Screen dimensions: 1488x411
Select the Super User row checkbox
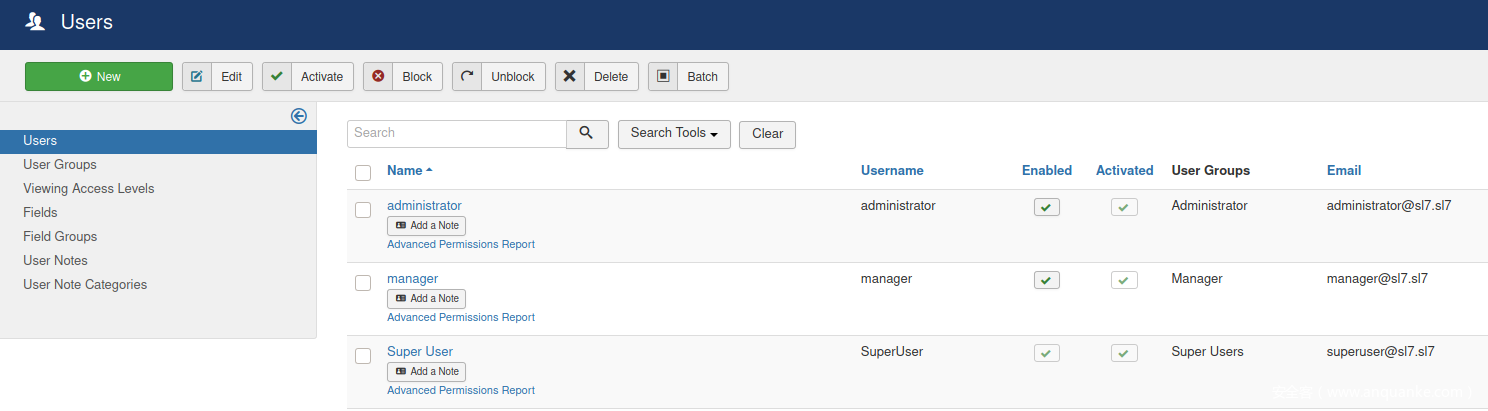(x=363, y=356)
